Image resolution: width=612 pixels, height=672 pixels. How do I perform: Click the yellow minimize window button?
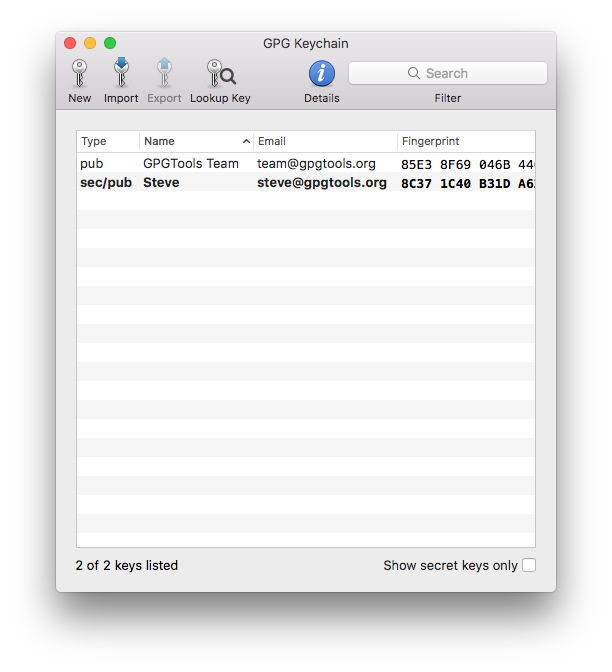click(x=90, y=43)
